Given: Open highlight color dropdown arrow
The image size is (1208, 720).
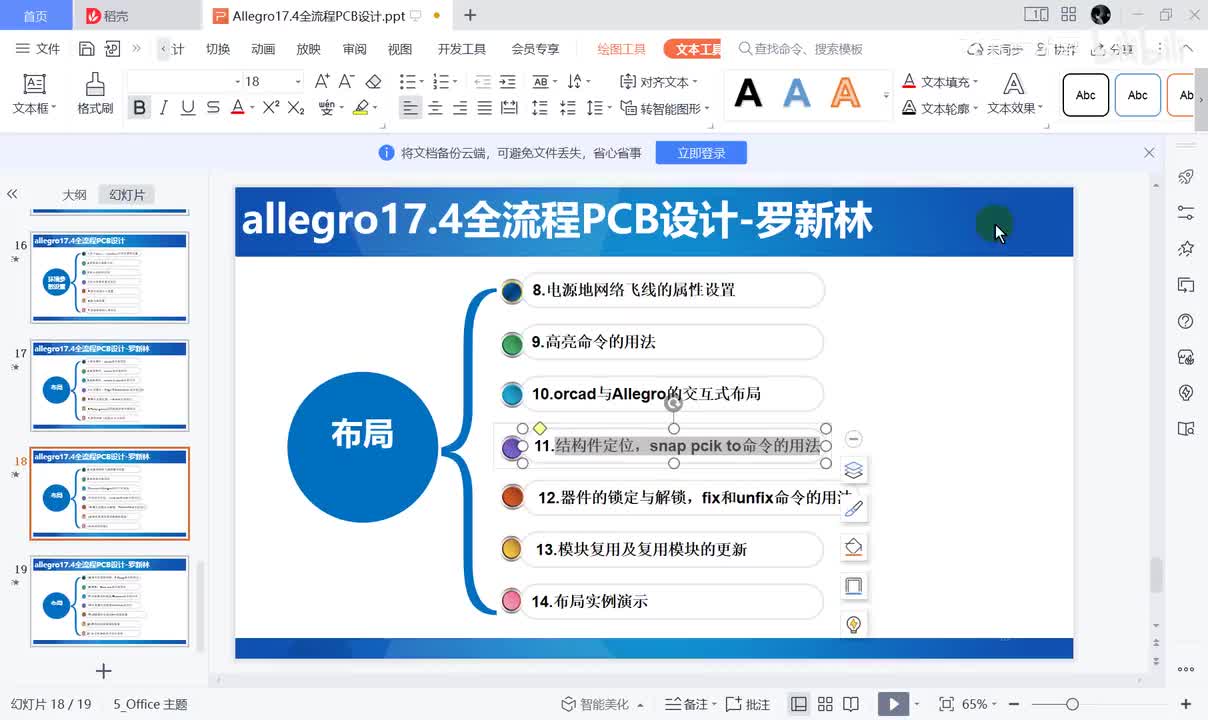Looking at the screenshot, I should tap(374, 108).
